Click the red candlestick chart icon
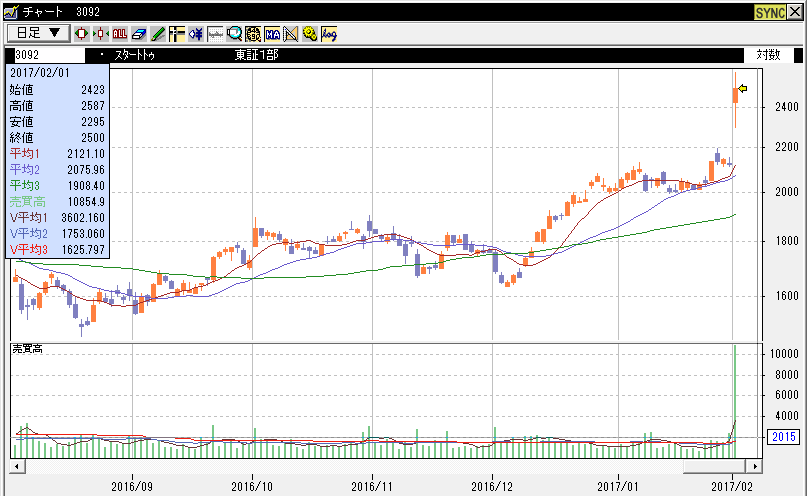 [x=82, y=33]
